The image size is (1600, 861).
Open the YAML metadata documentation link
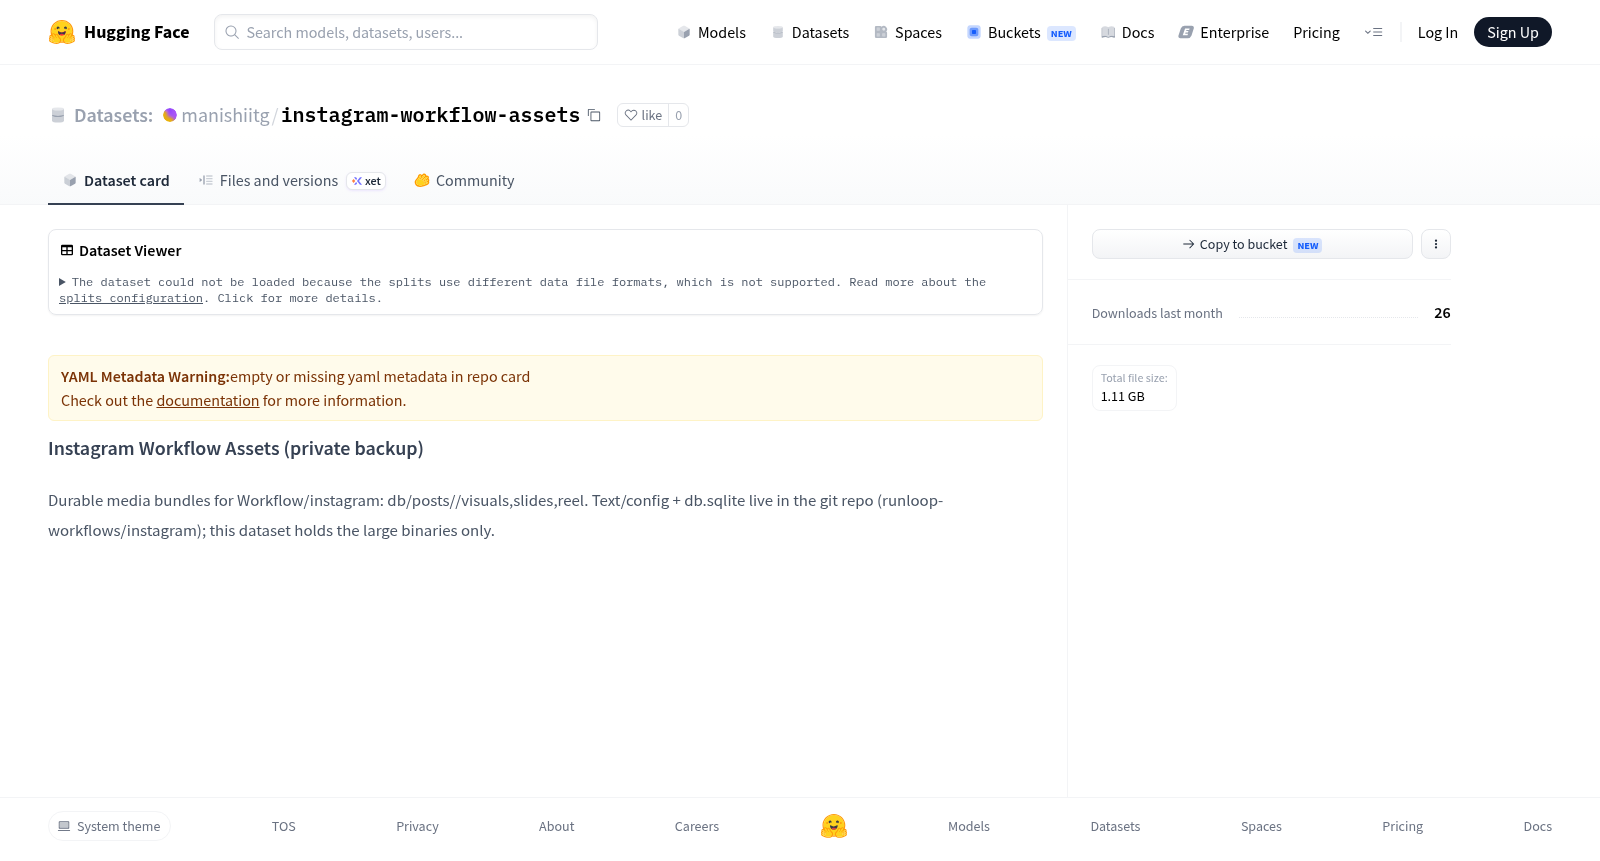208,401
